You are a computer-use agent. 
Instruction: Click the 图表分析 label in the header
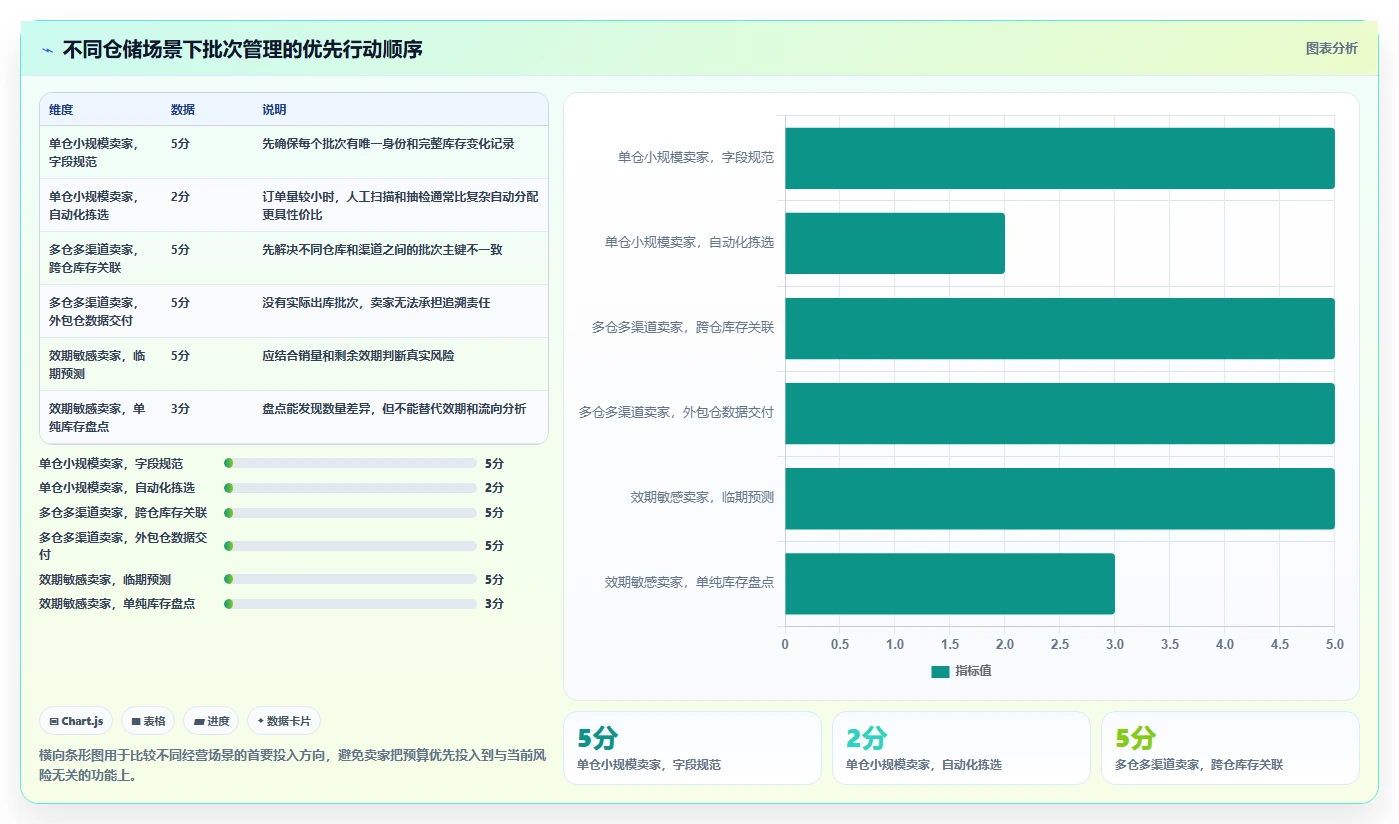[x=1331, y=48]
